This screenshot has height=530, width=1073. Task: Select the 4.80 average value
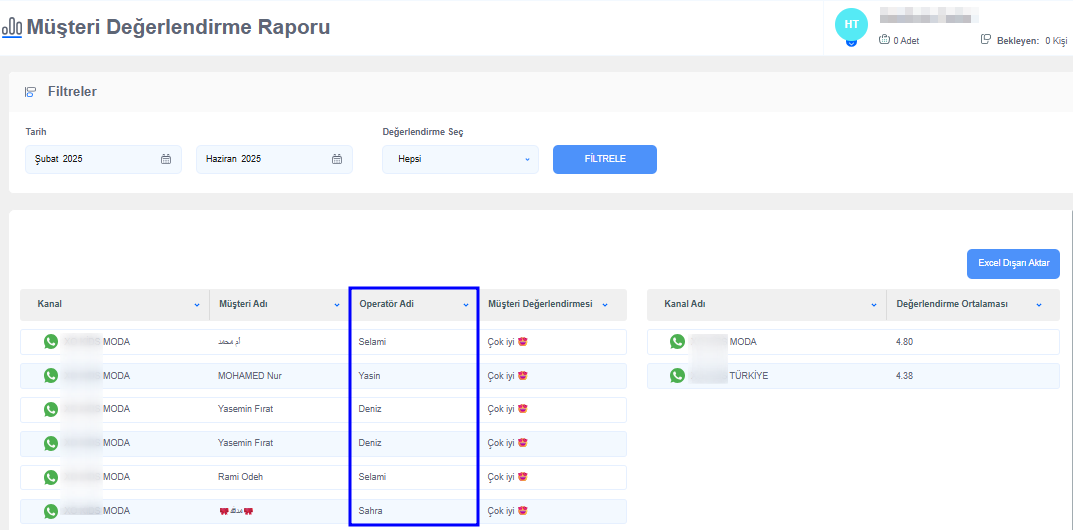pos(904,342)
